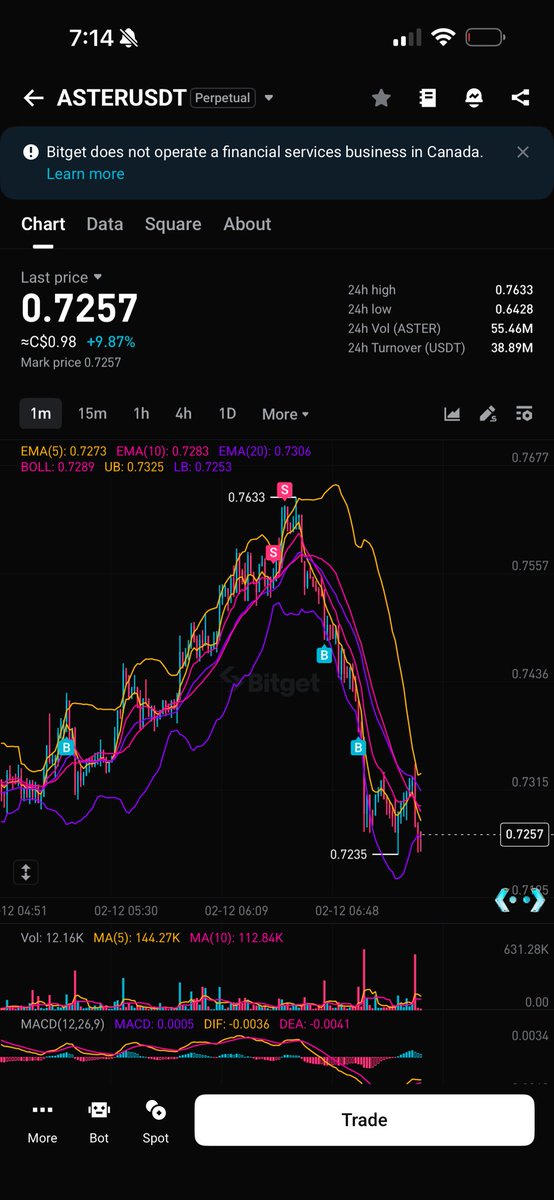Tap the battery status icon
This screenshot has height=1200, width=554.
click(x=485, y=39)
